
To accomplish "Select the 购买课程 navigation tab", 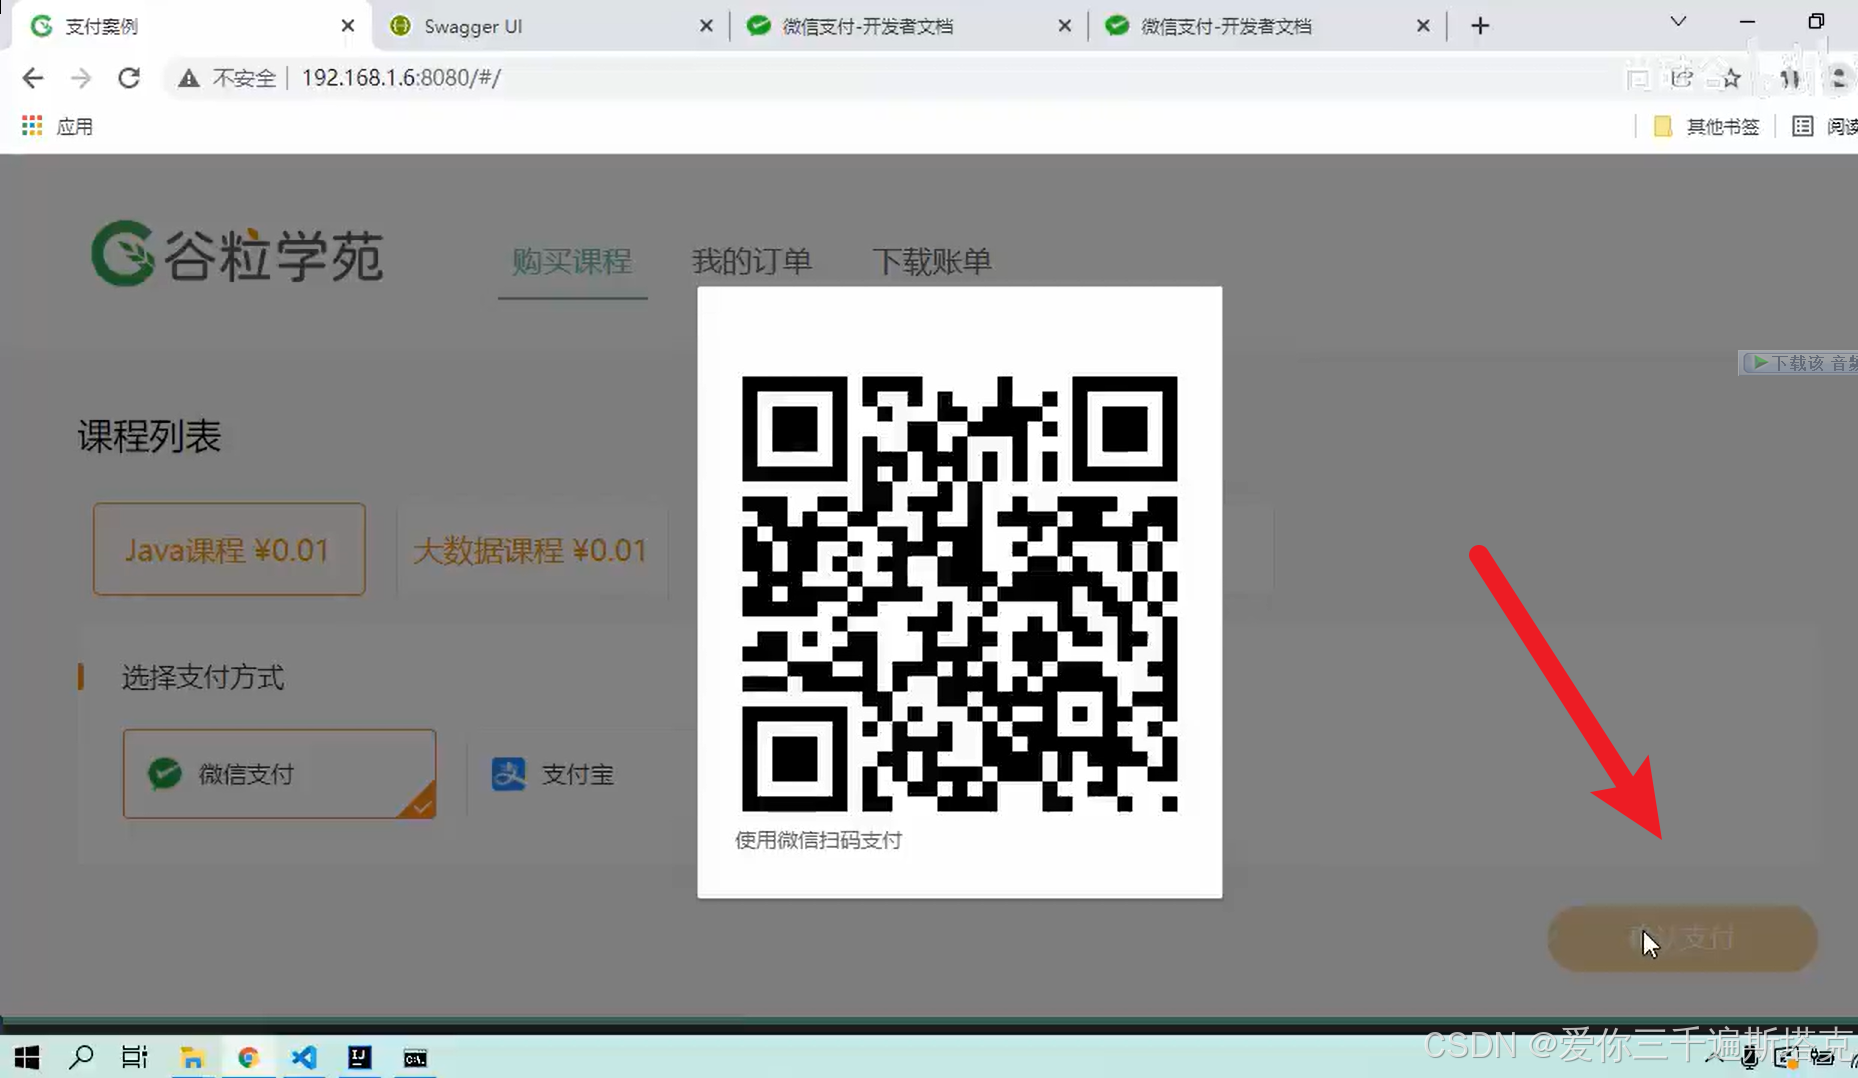I will point(572,262).
